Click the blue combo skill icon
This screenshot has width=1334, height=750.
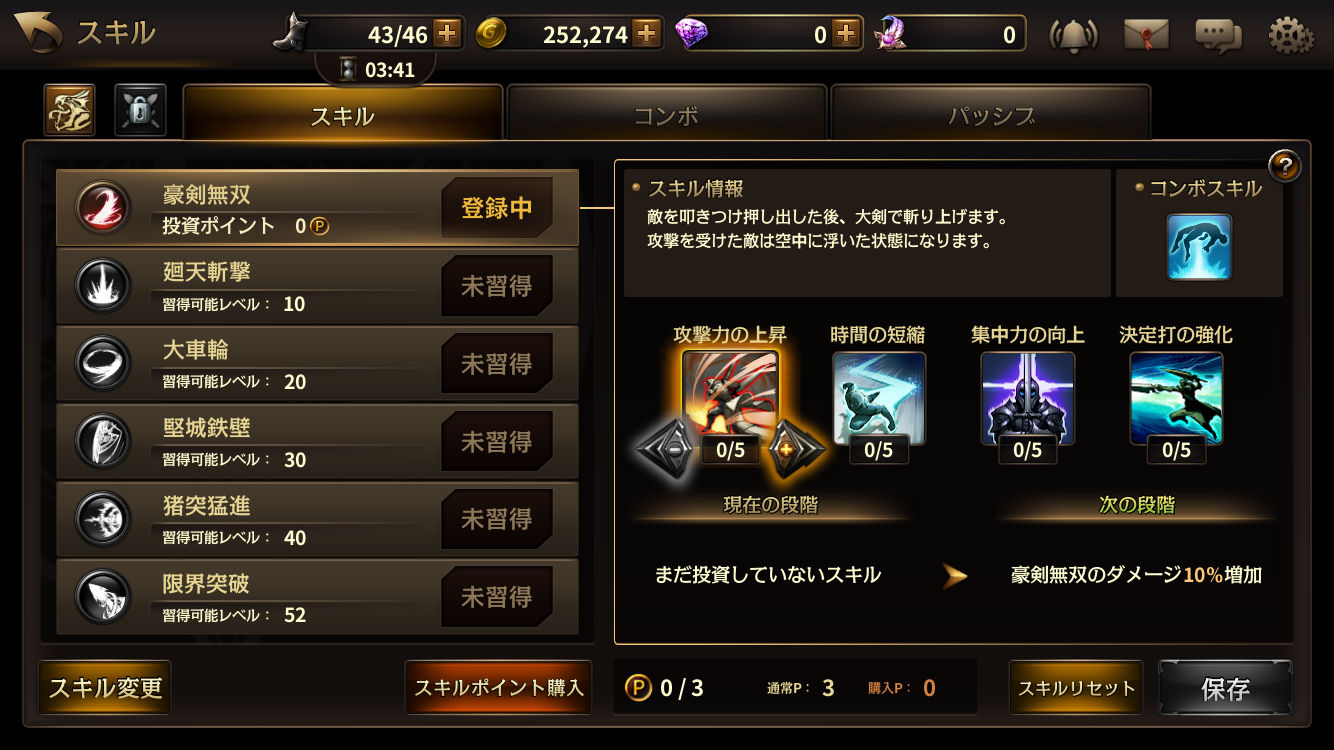(1199, 246)
